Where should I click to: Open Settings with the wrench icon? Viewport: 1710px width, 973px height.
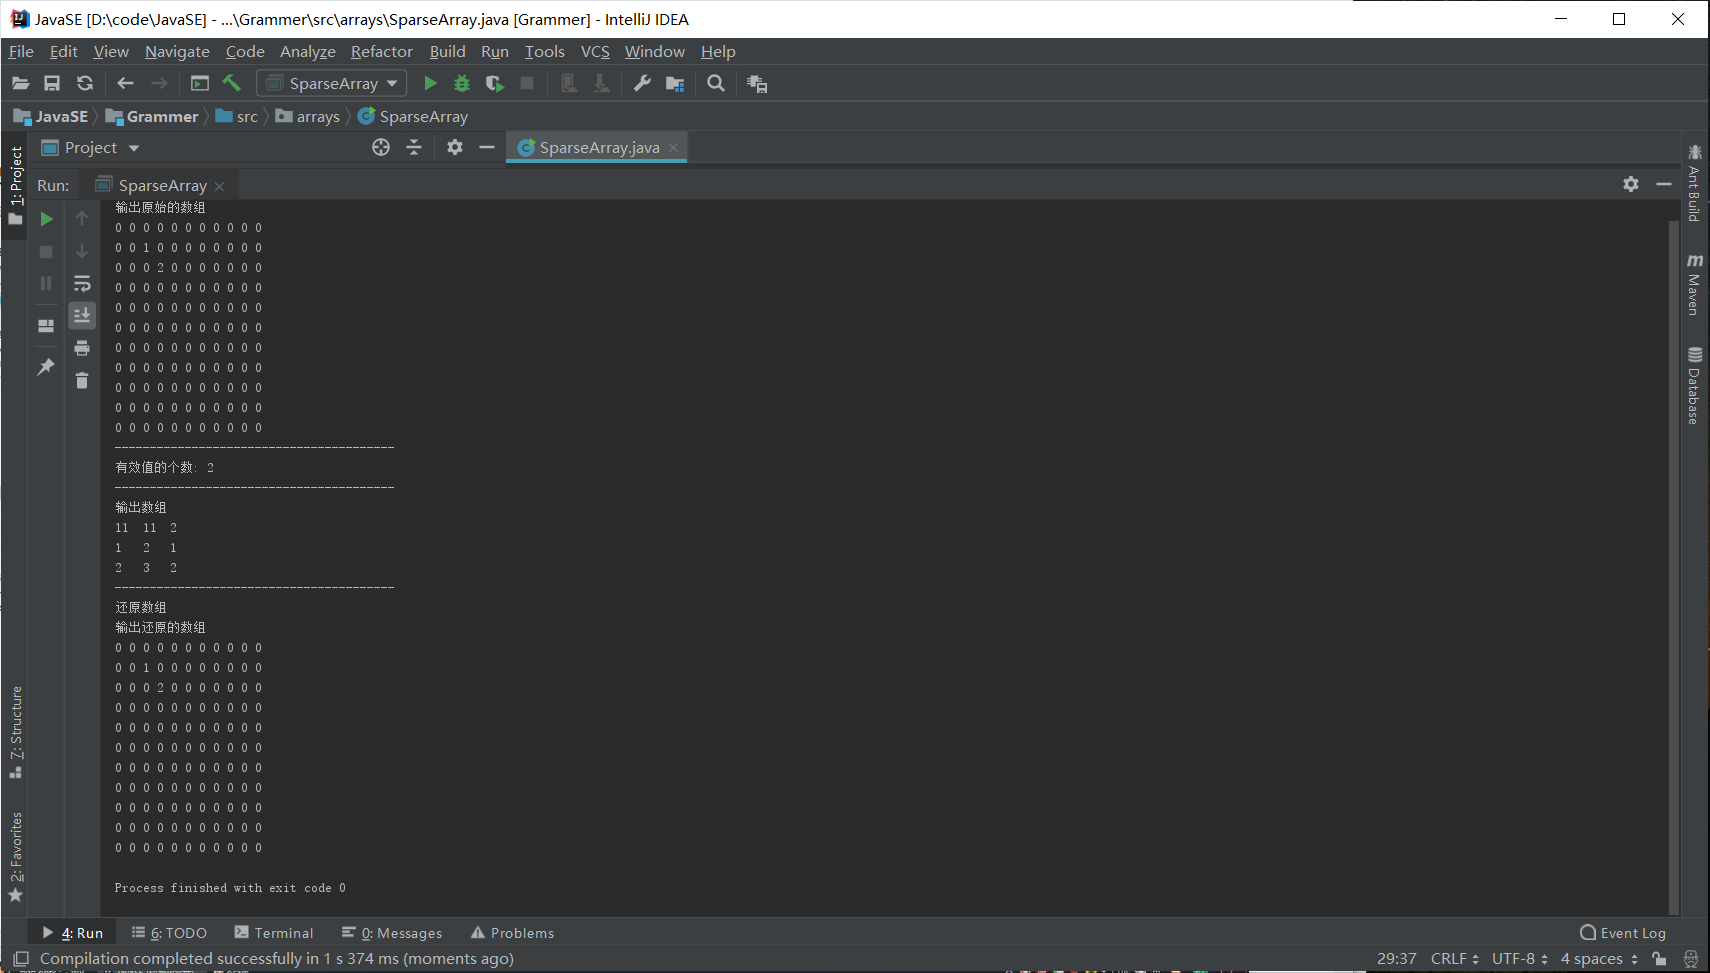click(642, 84)
